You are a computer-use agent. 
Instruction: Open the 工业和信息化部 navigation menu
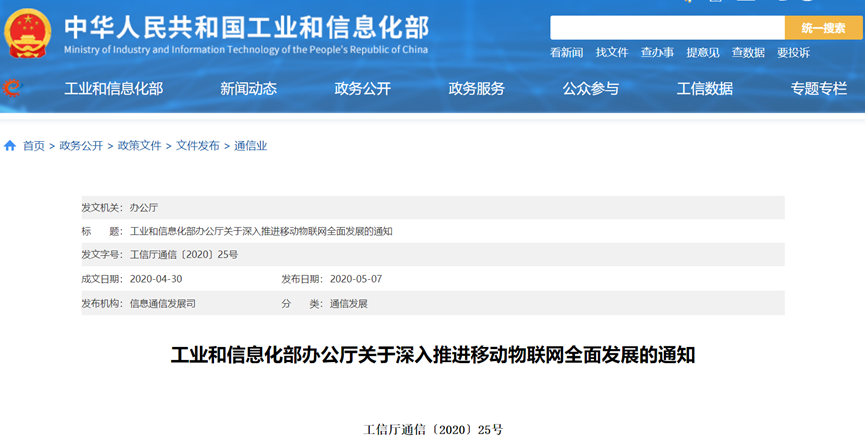(113, 89)
